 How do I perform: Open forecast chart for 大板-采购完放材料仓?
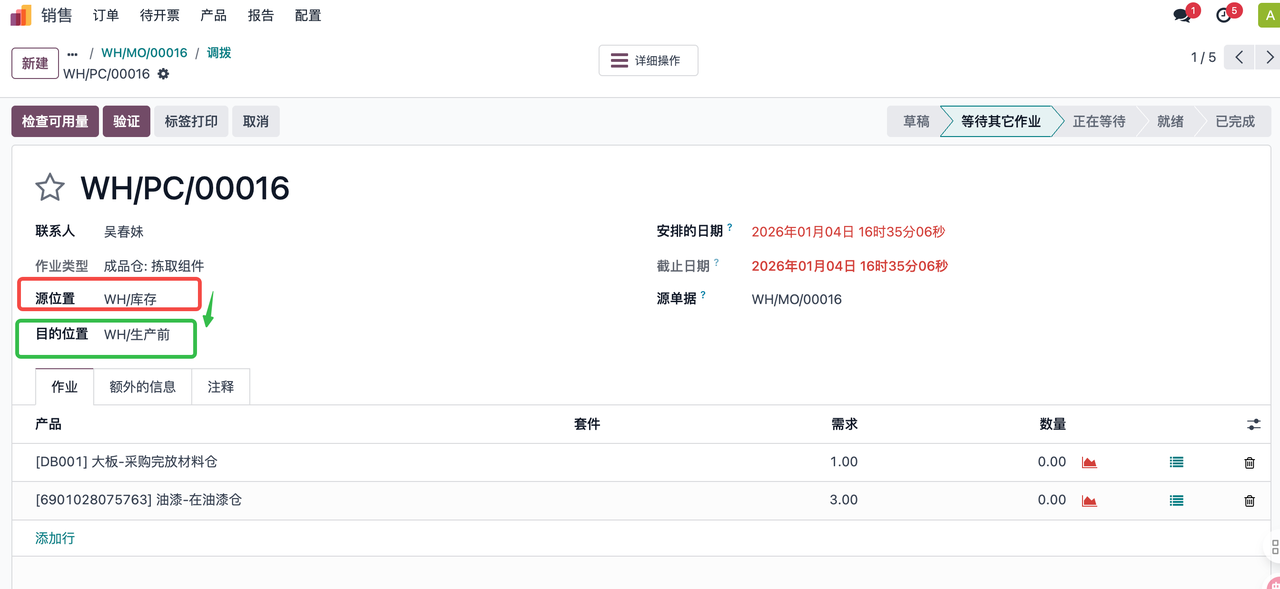tap(1089, 462)
